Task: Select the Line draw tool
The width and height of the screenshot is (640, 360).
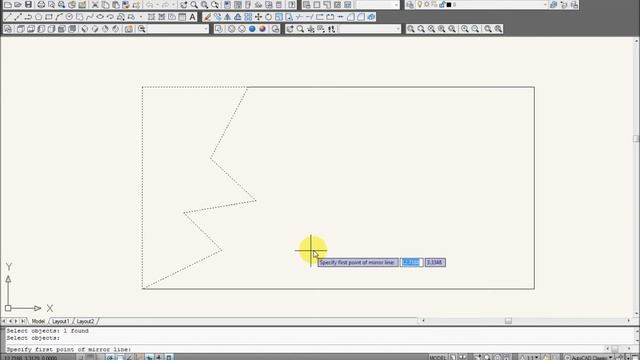Action: pos(8,17)
